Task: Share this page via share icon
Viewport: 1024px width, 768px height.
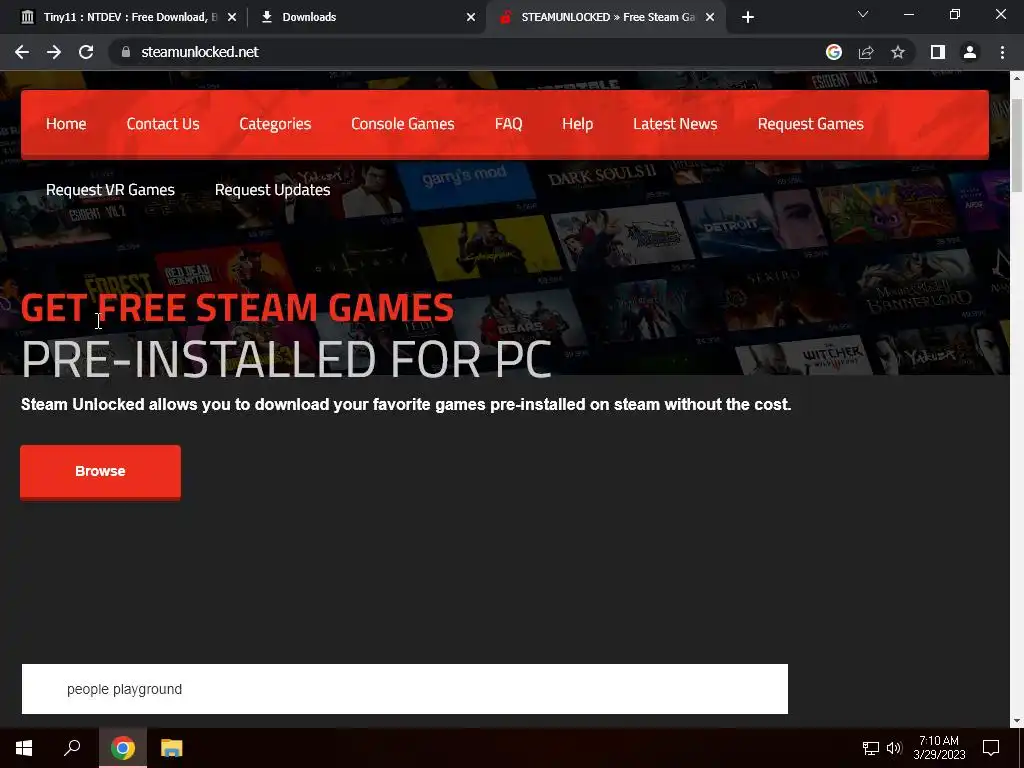Action: click(x=866, y=52)
